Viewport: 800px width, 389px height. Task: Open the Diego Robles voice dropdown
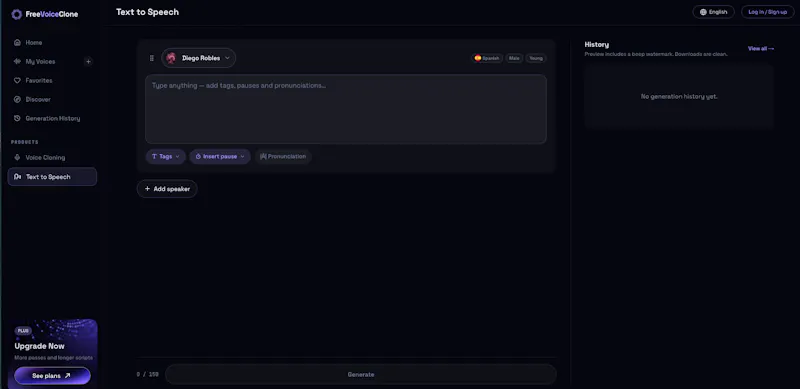click(x=198, y=58)
